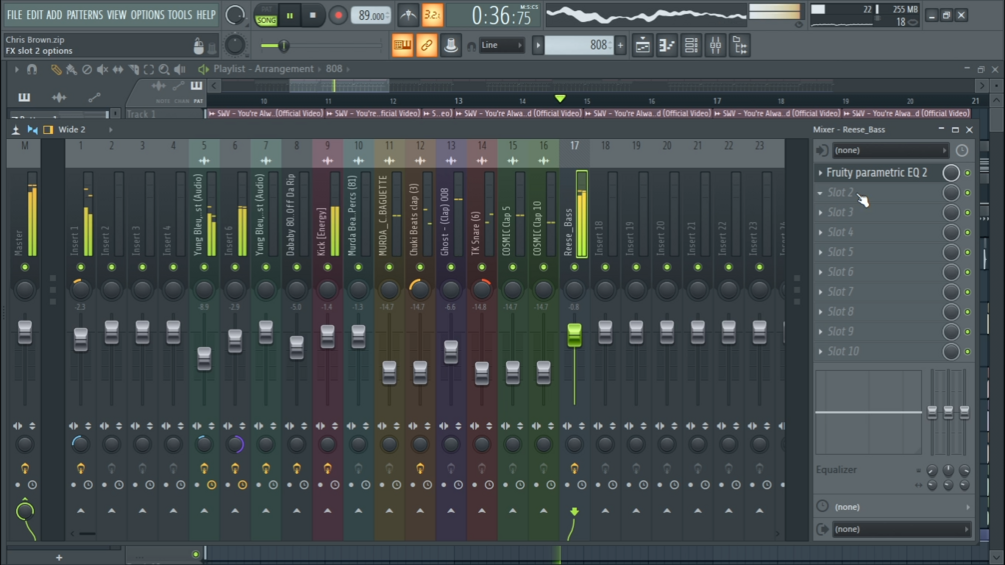Select the Mute tool in Playlist toolbar

click(102, 69)
